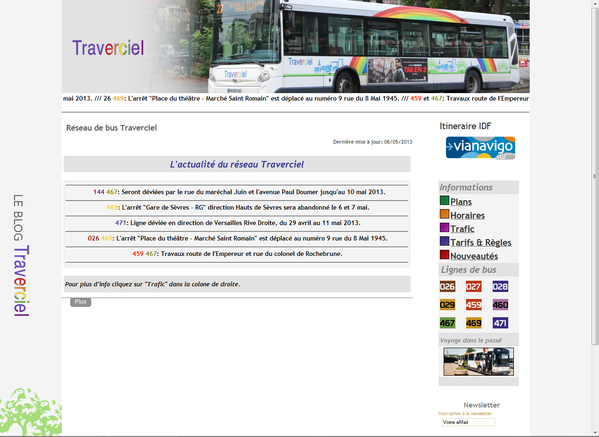Viewport: 599px width, 437px height.
Task: Click the Lignes de bus heading
Action: [468, 270]
